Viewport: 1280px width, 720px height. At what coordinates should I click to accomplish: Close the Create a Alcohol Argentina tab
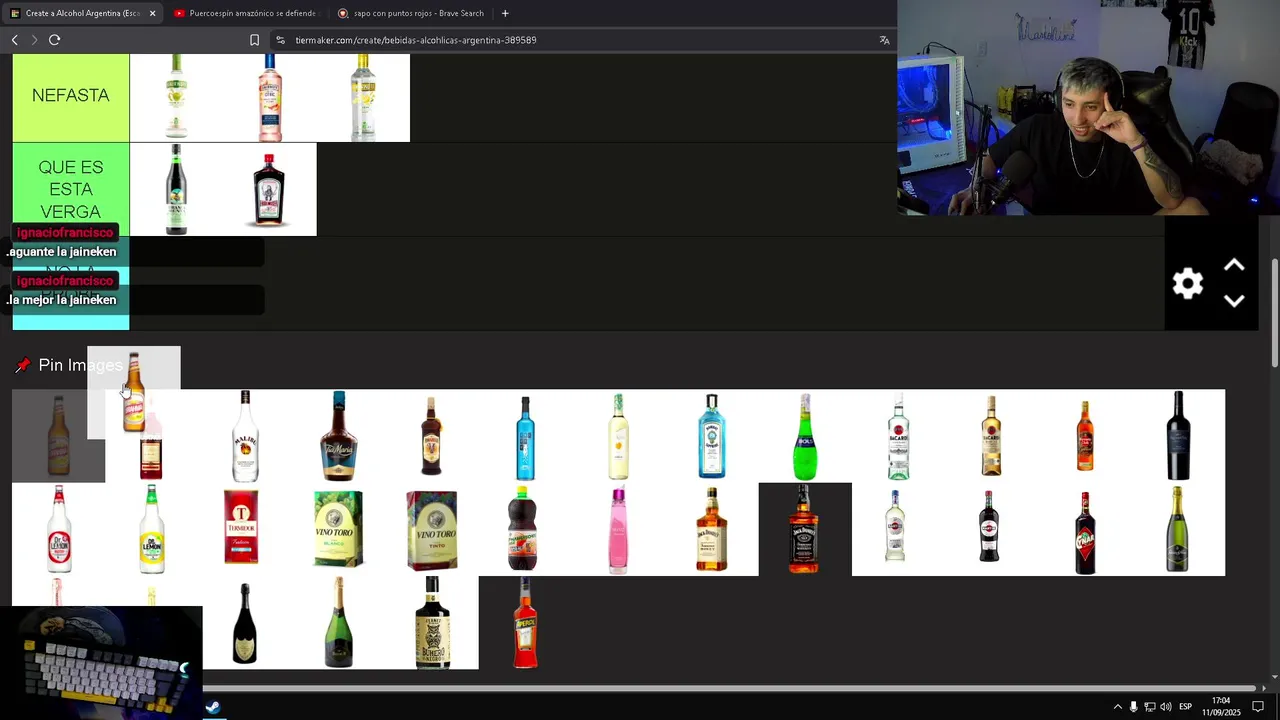152,13
